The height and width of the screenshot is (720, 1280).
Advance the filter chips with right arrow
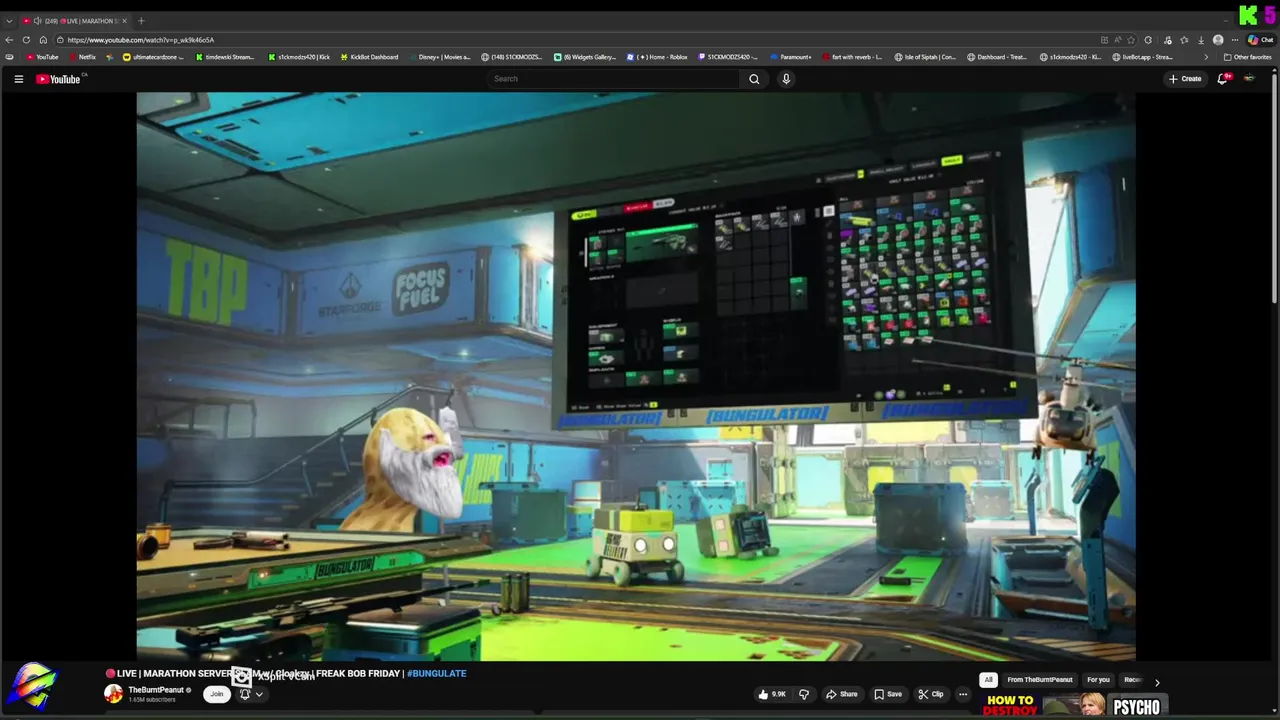pos(1157,682)
